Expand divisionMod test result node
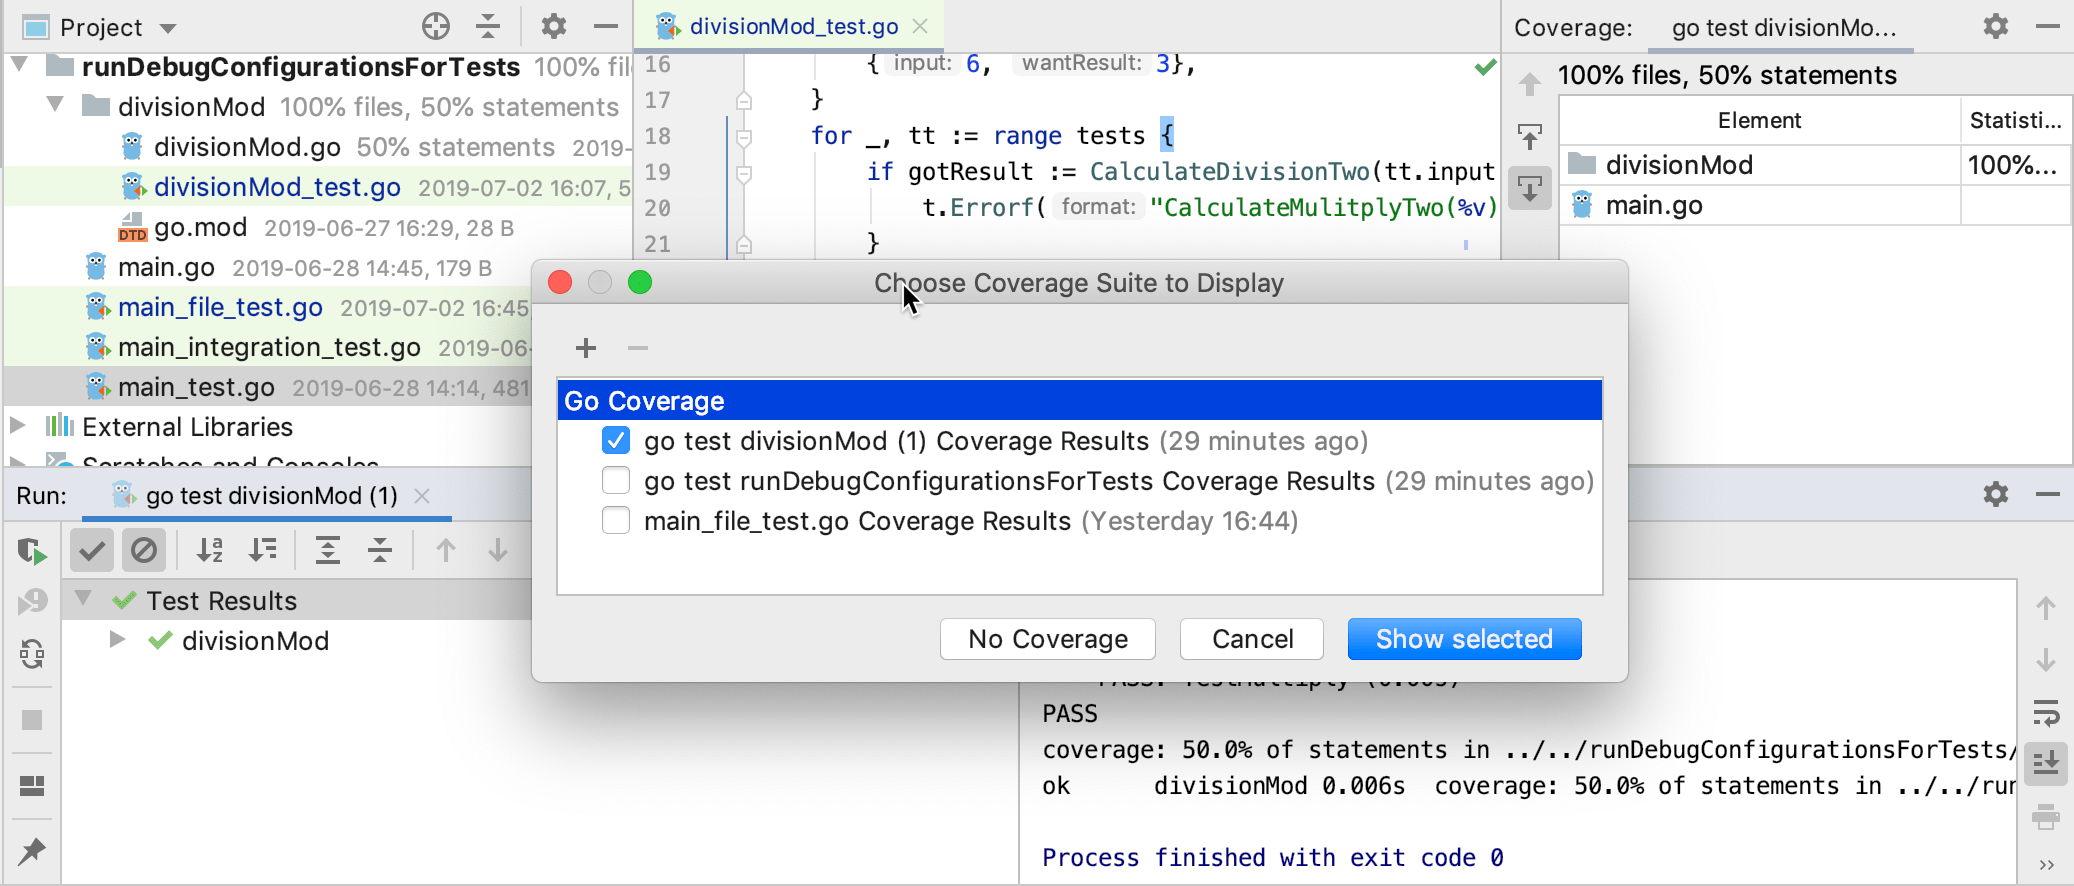The width and height of the screenshot is (2074, 886). (117, 640)
